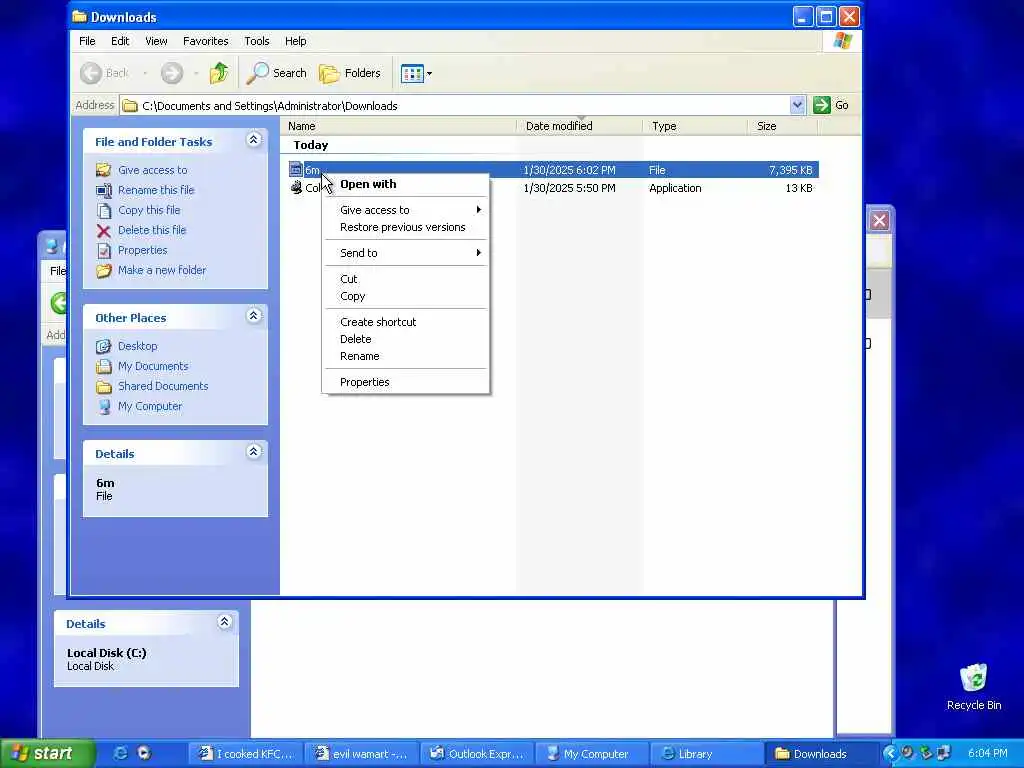
Task: Collapse File and Folder Tasks panel
Action: click(253, 140)
